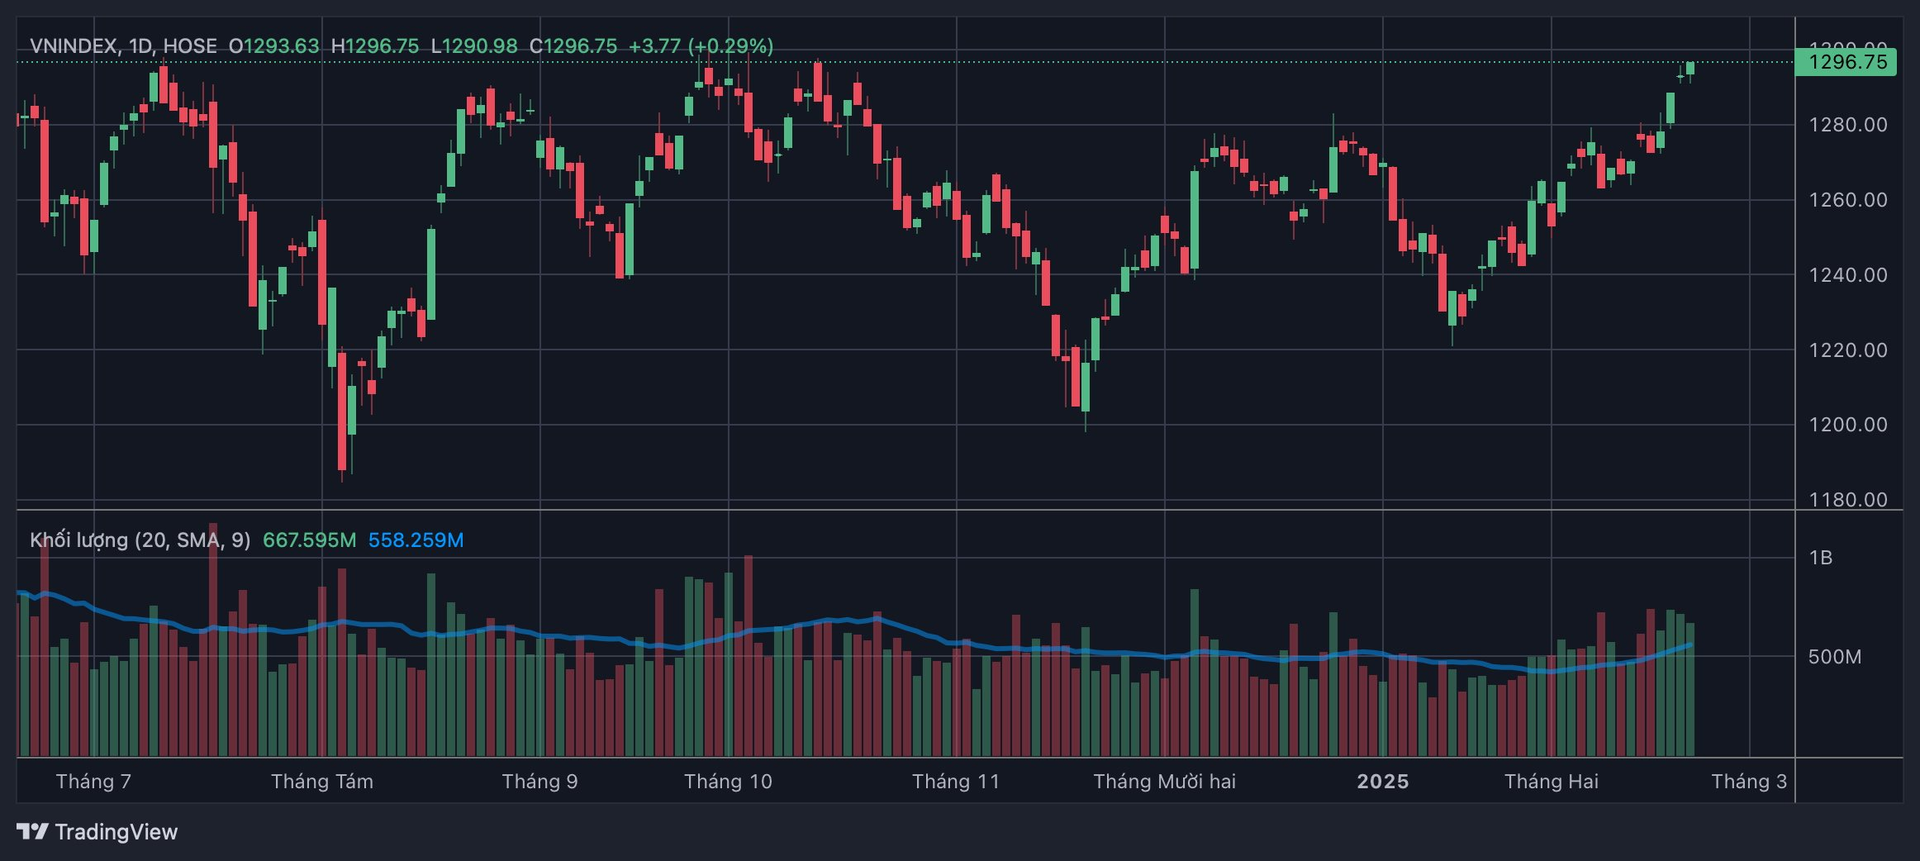Click the TradingView logo icon
Viewport: 1920px width, 861px height.
click(x=32, y=831)
